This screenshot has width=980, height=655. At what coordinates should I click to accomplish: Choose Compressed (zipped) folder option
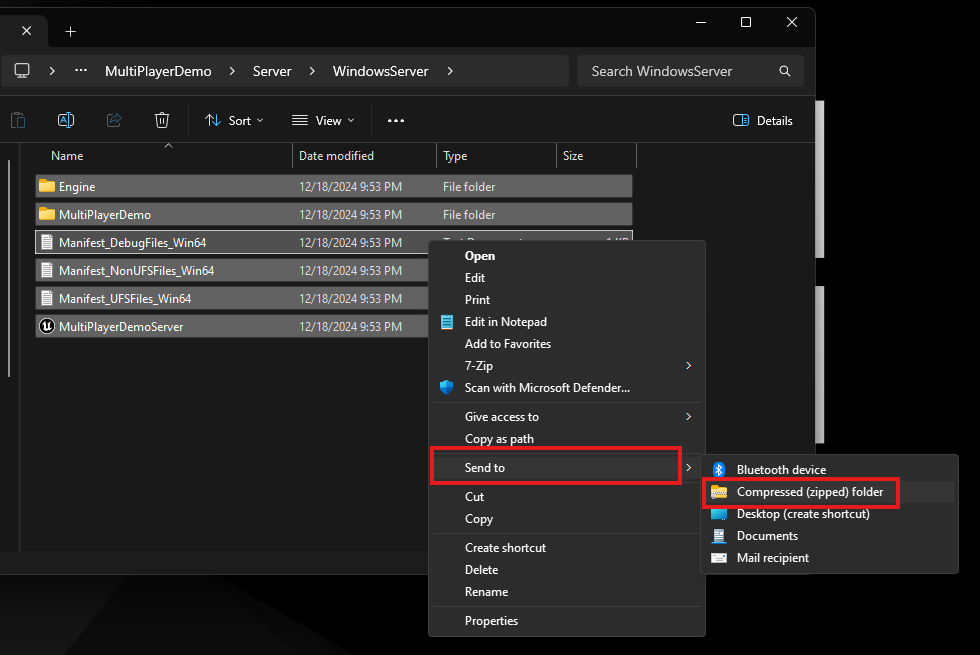click(x=809, y=492)
